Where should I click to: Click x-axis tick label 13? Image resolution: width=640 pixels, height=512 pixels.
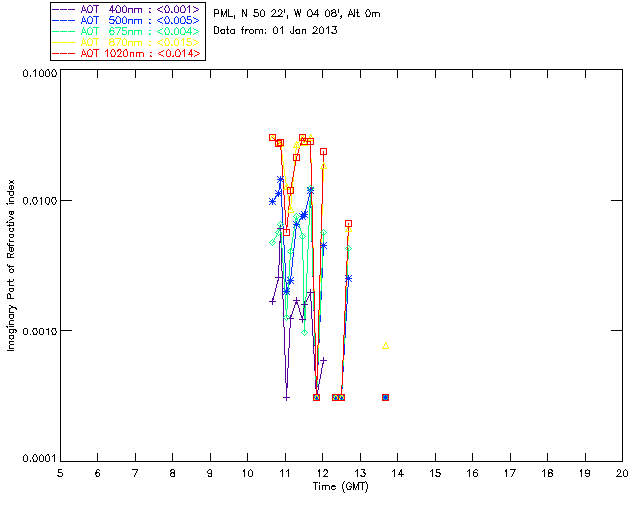click(x=360, y=473)
